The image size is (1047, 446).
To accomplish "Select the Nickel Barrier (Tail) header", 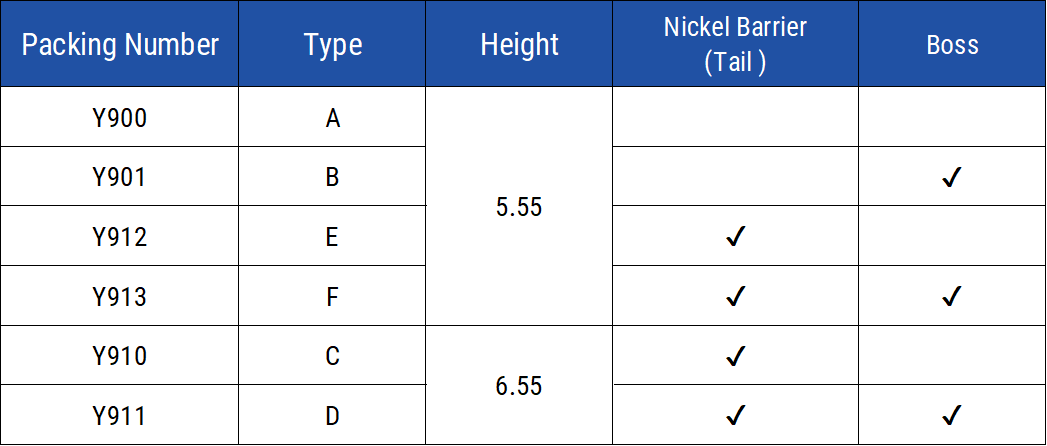I will coord(735,45).
